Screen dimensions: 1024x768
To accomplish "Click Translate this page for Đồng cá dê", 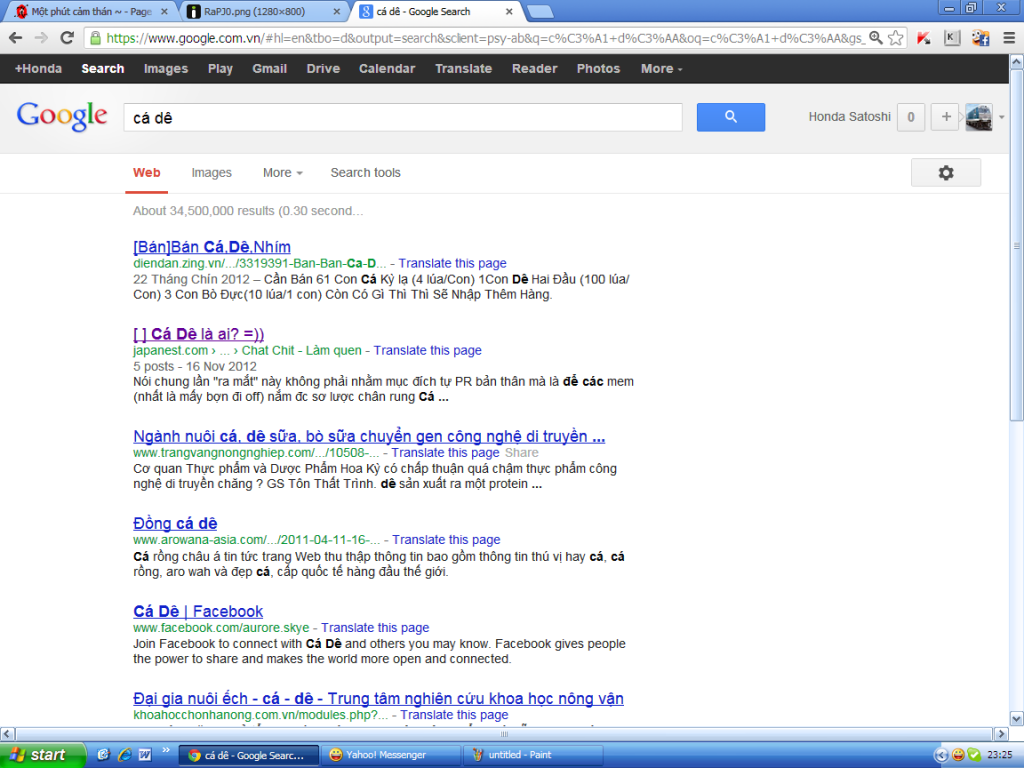I will [446, 540].
